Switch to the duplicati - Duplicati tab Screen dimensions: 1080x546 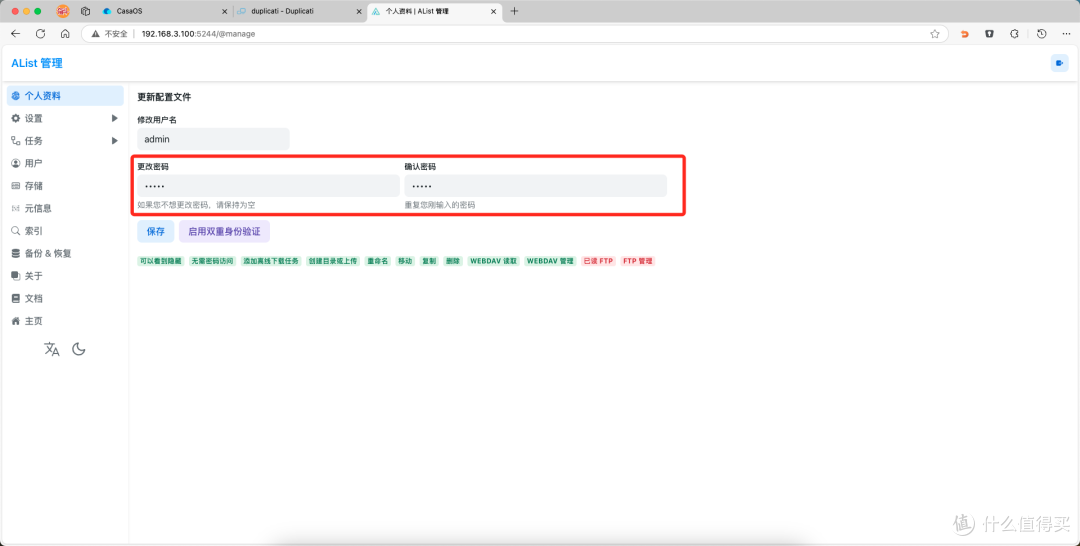[x=300, y=12]
